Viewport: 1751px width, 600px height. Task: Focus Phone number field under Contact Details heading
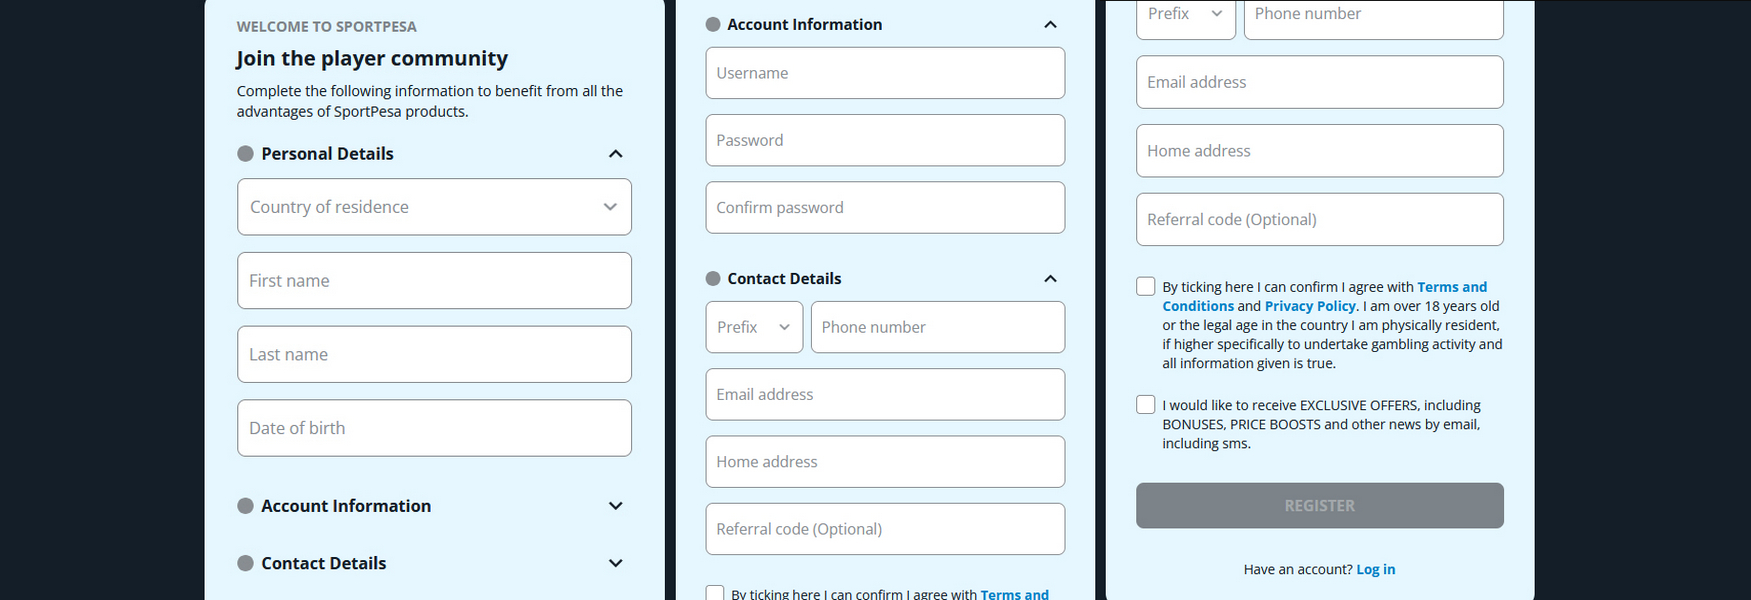(x=938, y=327)
